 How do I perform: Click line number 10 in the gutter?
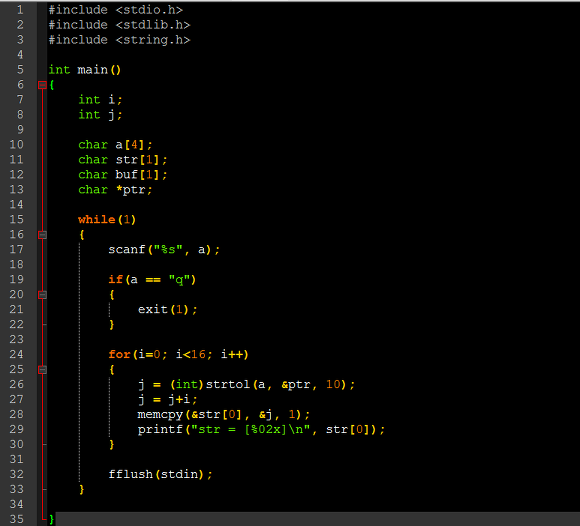[x=16, y=145]
